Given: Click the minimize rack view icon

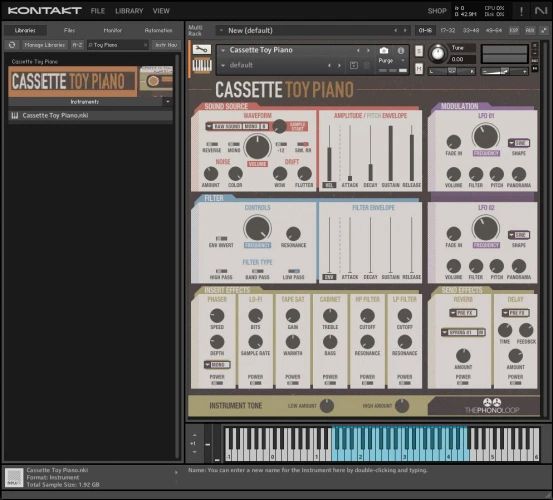Looking at the screenshot, I should pyautogui.click(x=543, y=30).
